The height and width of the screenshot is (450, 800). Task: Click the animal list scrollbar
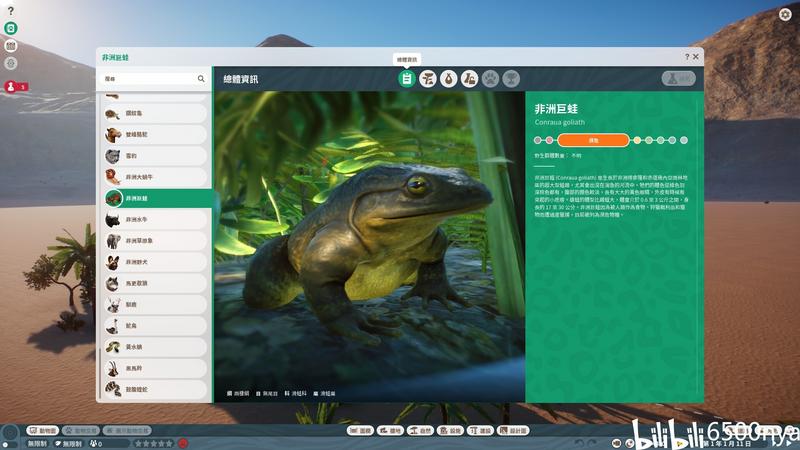point(99,372)
